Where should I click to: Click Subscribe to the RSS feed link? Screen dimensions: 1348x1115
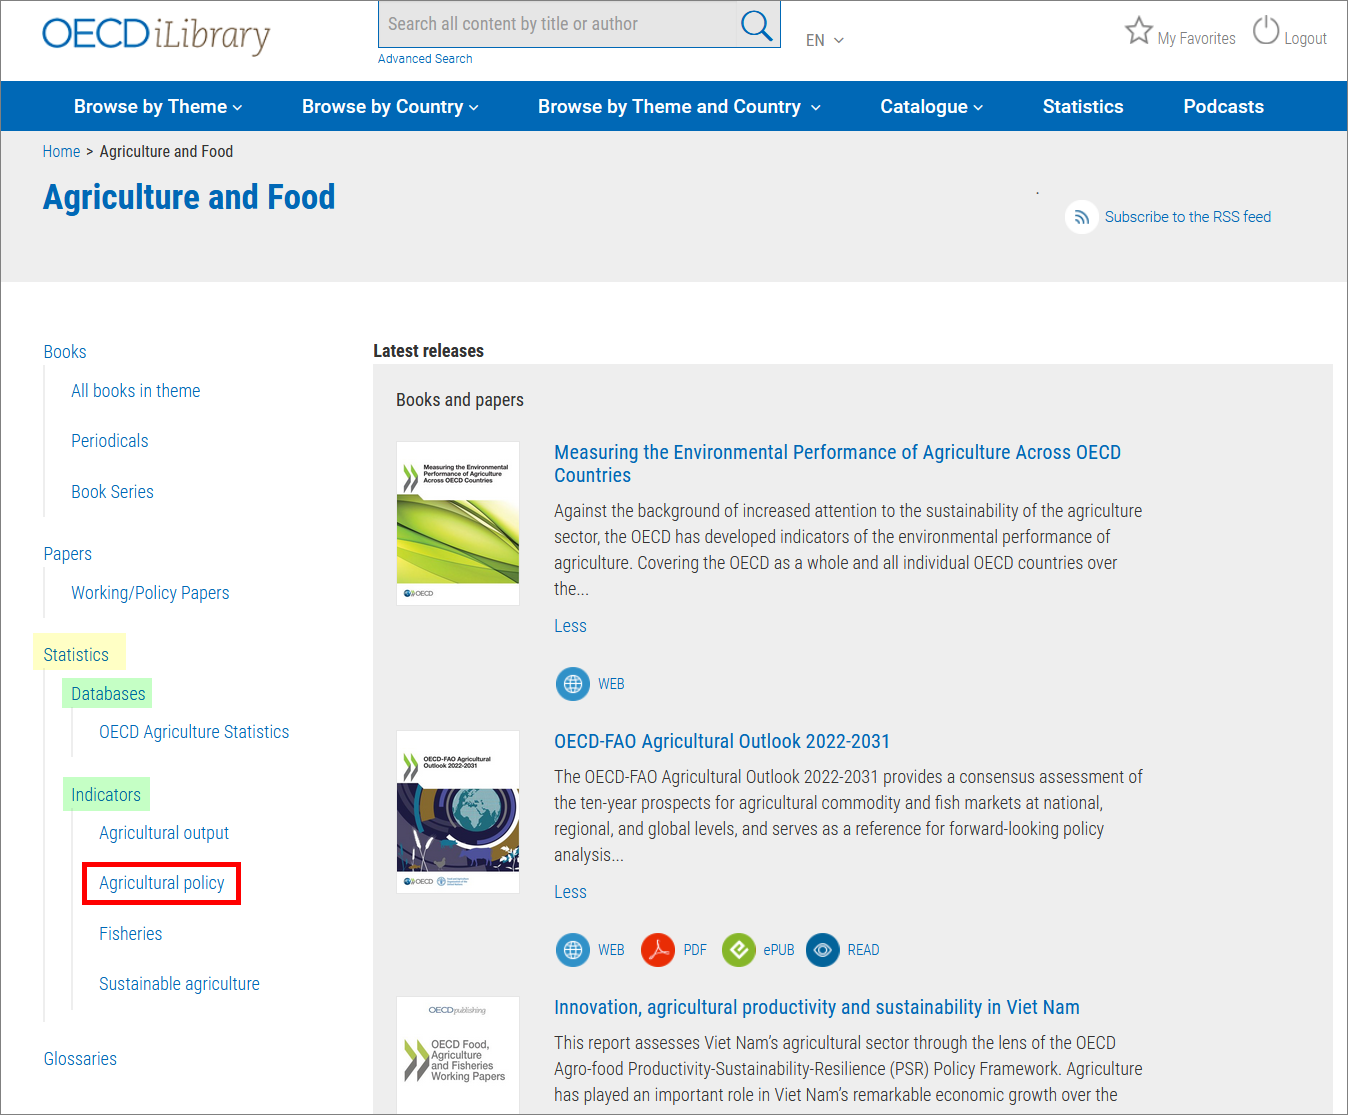click(1187, 217)
